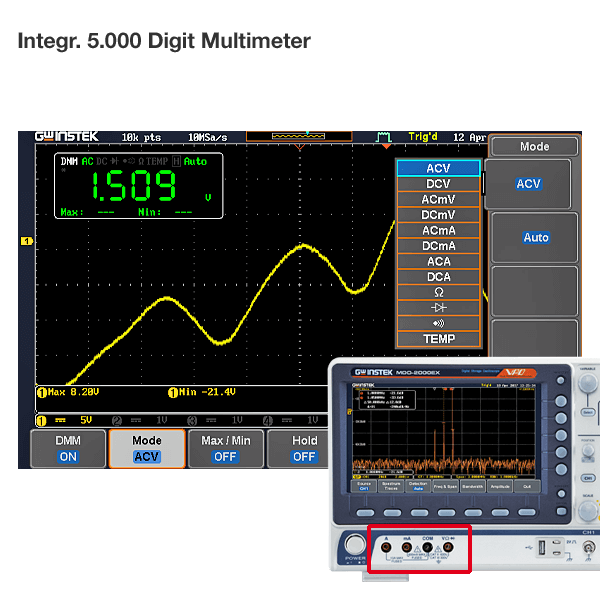The height and width of the screenshot is (600, 600).
Task: Select the Ω resistance mode
Action: click(438, 292)
